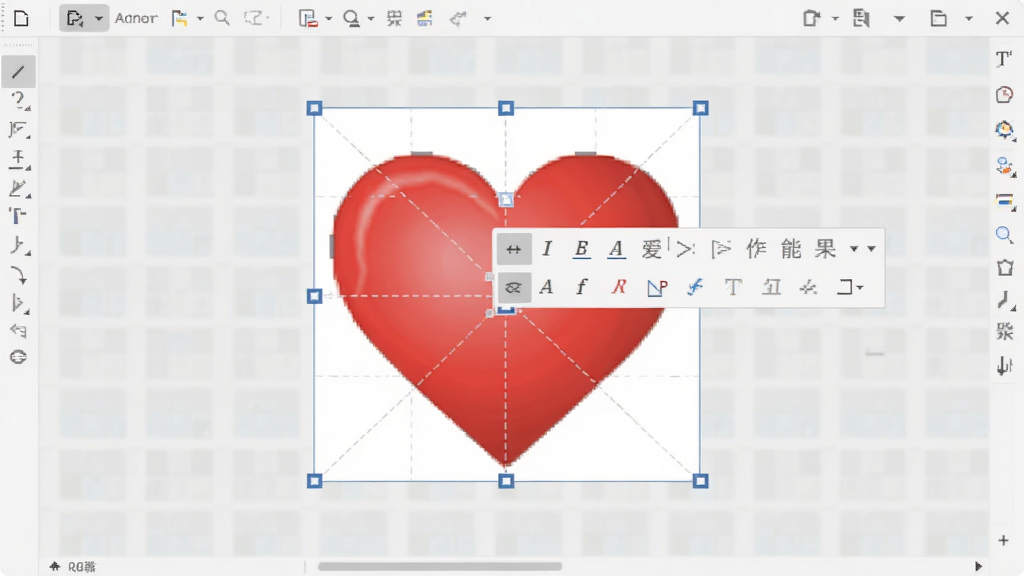Click the plus icon at bottom of right sidebar
1024x576 pixels.
pyautogui.click(x=1004, y=540)
